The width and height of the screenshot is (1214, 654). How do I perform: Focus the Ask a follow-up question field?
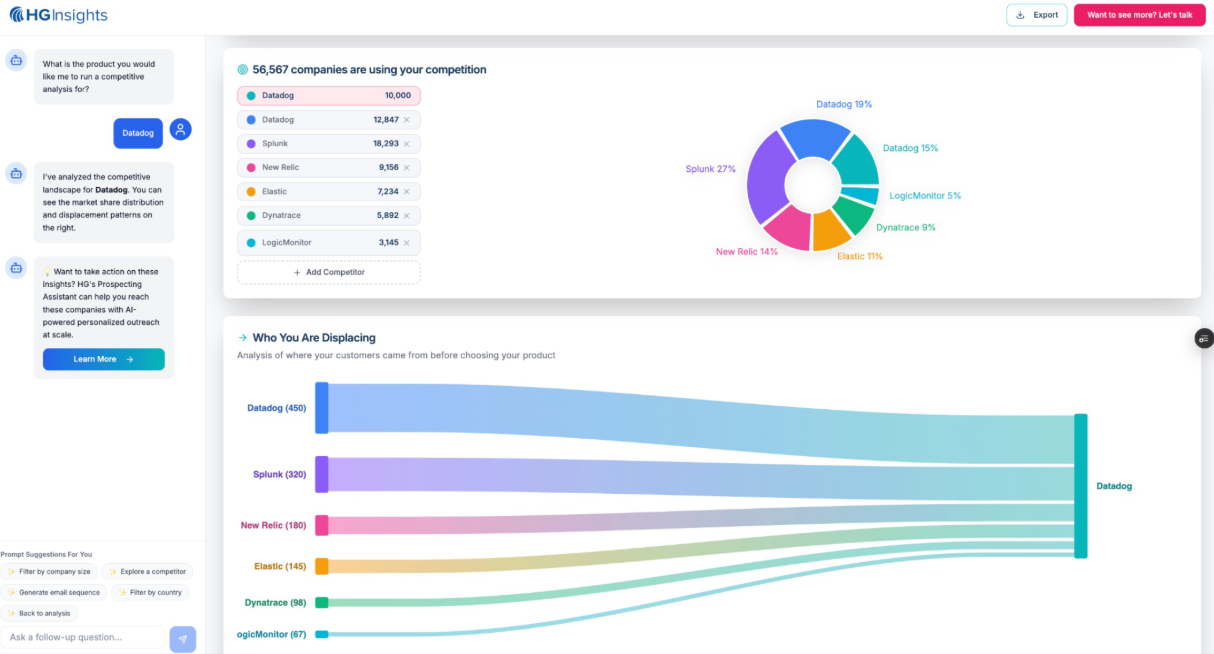pos(84,637)
